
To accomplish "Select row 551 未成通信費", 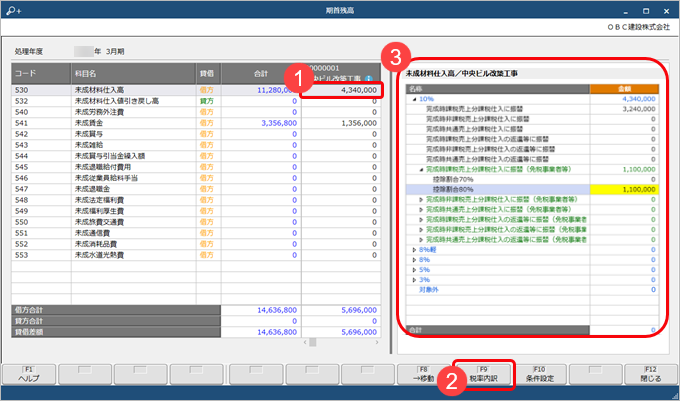I will pos(196,233).
